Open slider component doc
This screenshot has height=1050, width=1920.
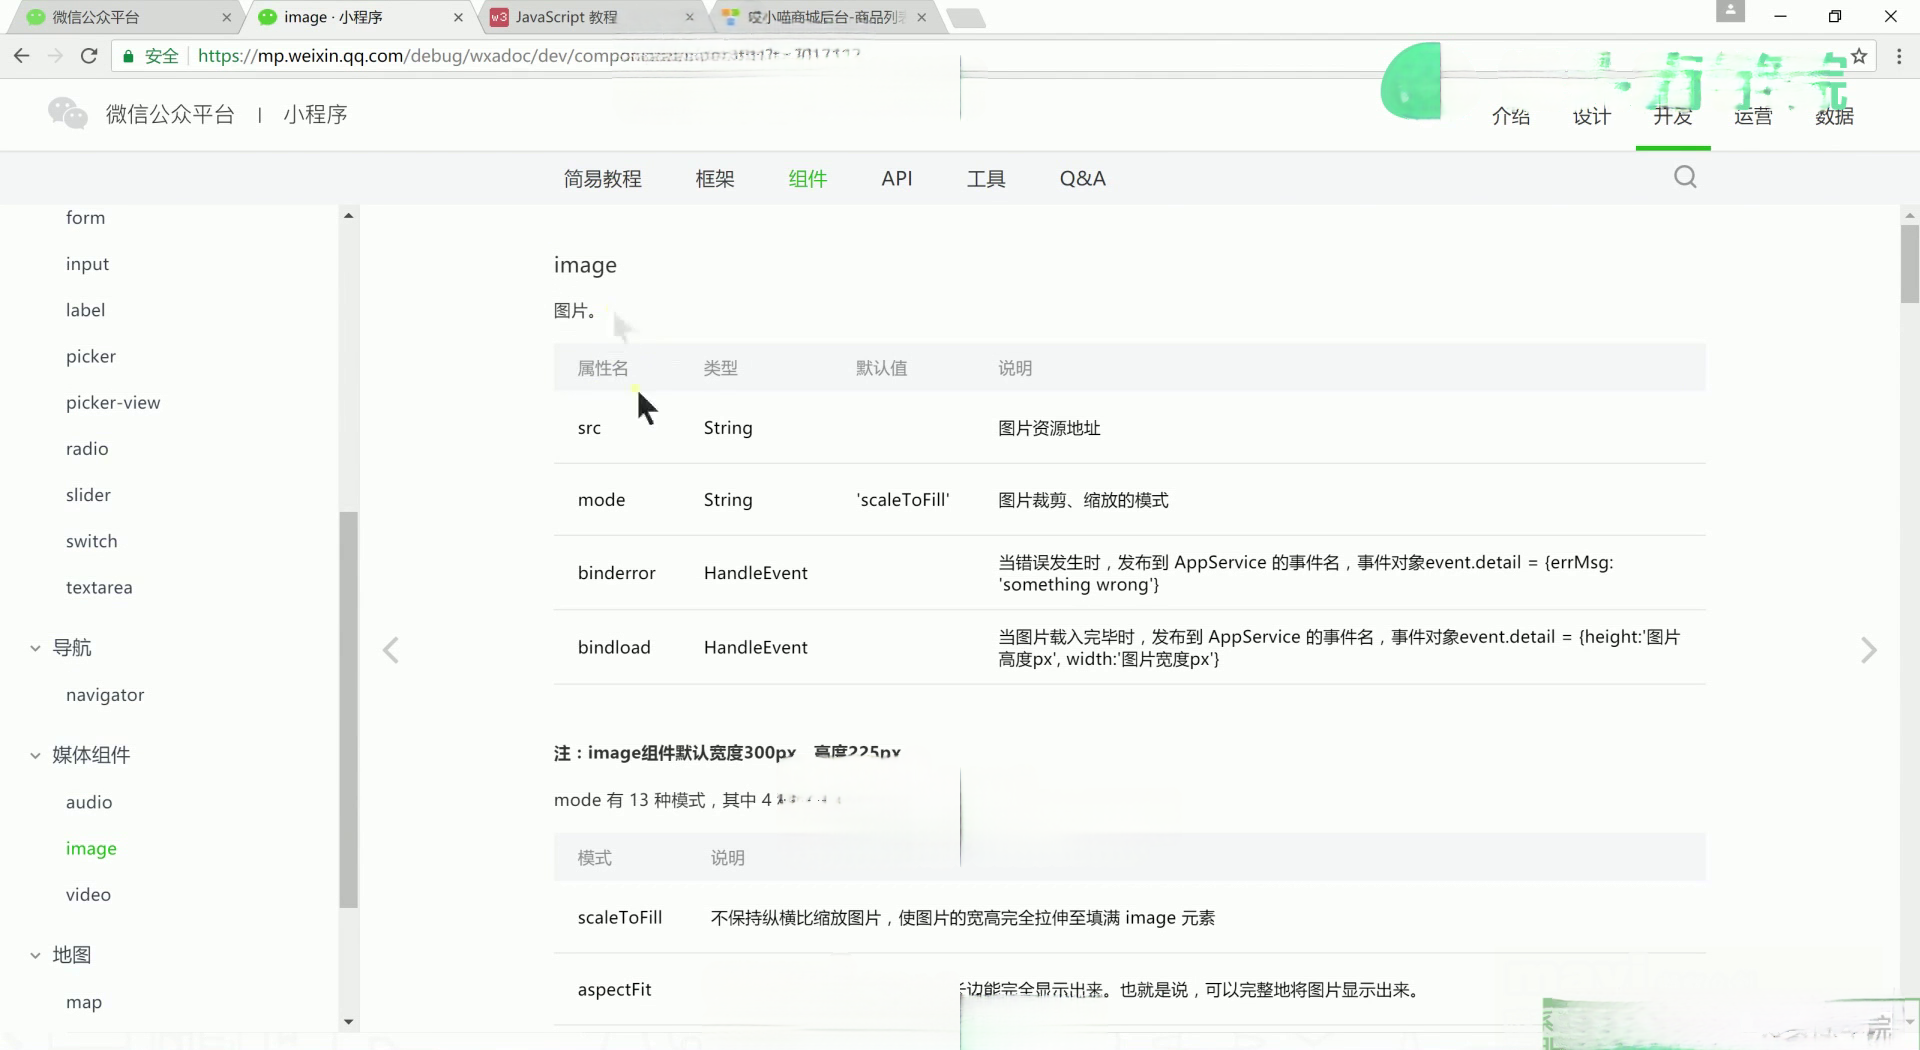(88, 494)
